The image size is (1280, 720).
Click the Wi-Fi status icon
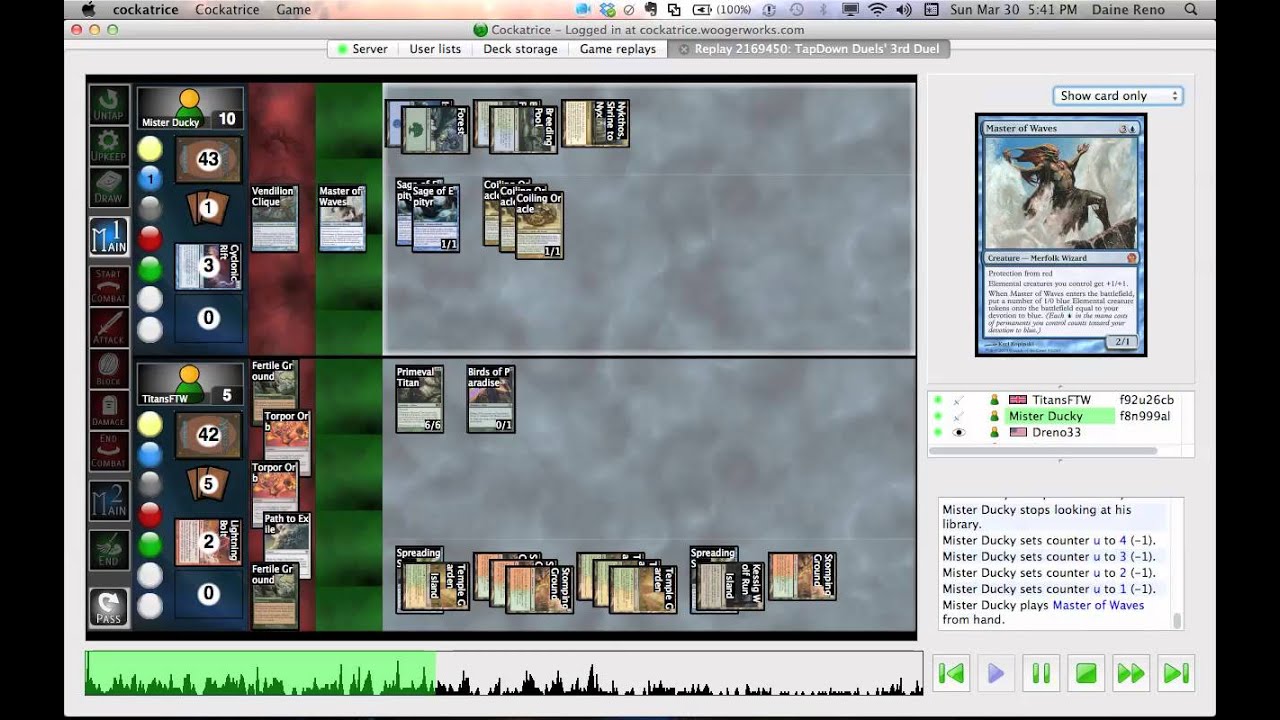tap(877, 10)
